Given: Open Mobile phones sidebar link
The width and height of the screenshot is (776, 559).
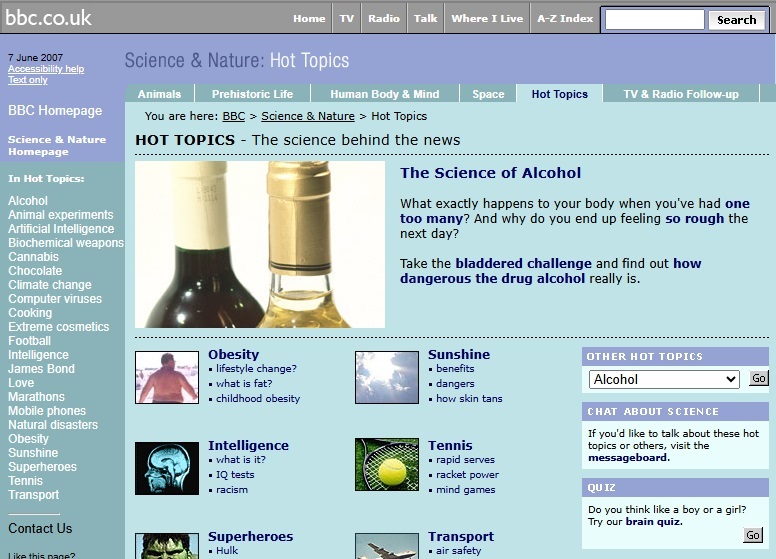Looking at the screenshot, I should [47, 411].
